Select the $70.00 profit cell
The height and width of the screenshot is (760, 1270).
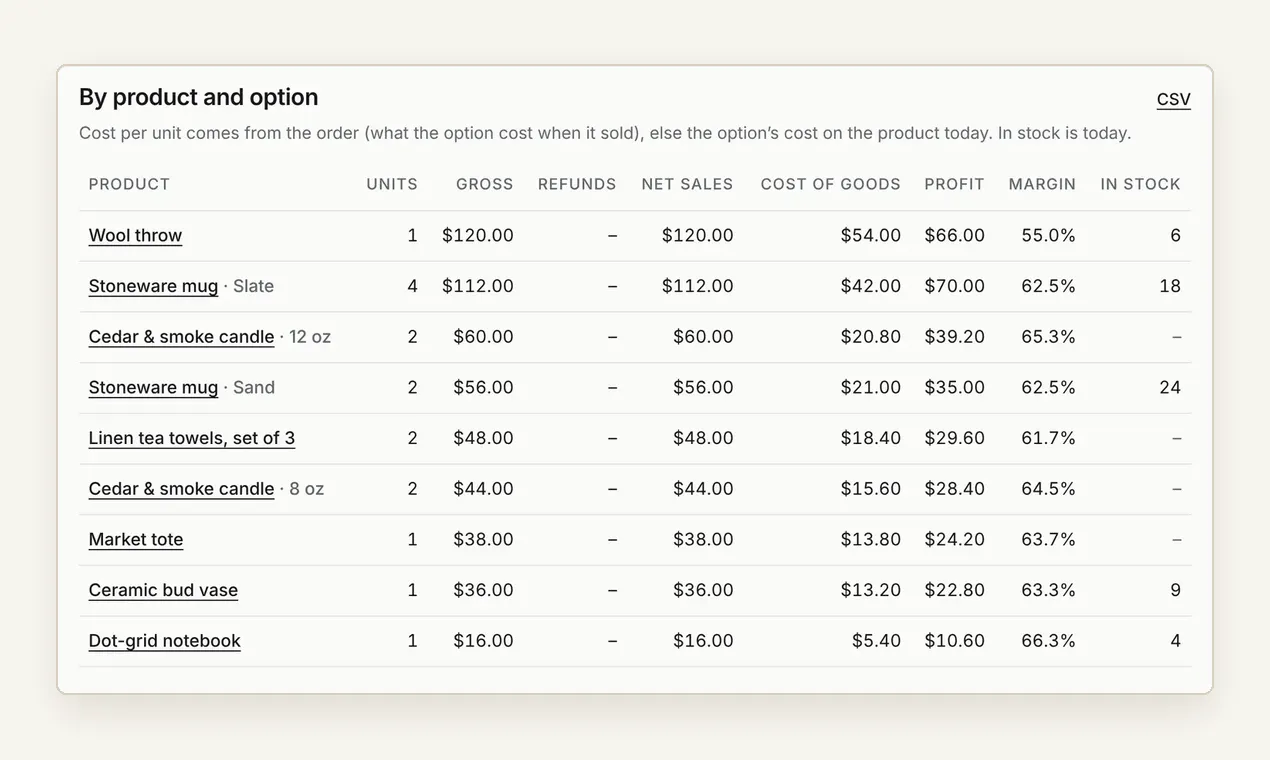[x=955, y=286]
